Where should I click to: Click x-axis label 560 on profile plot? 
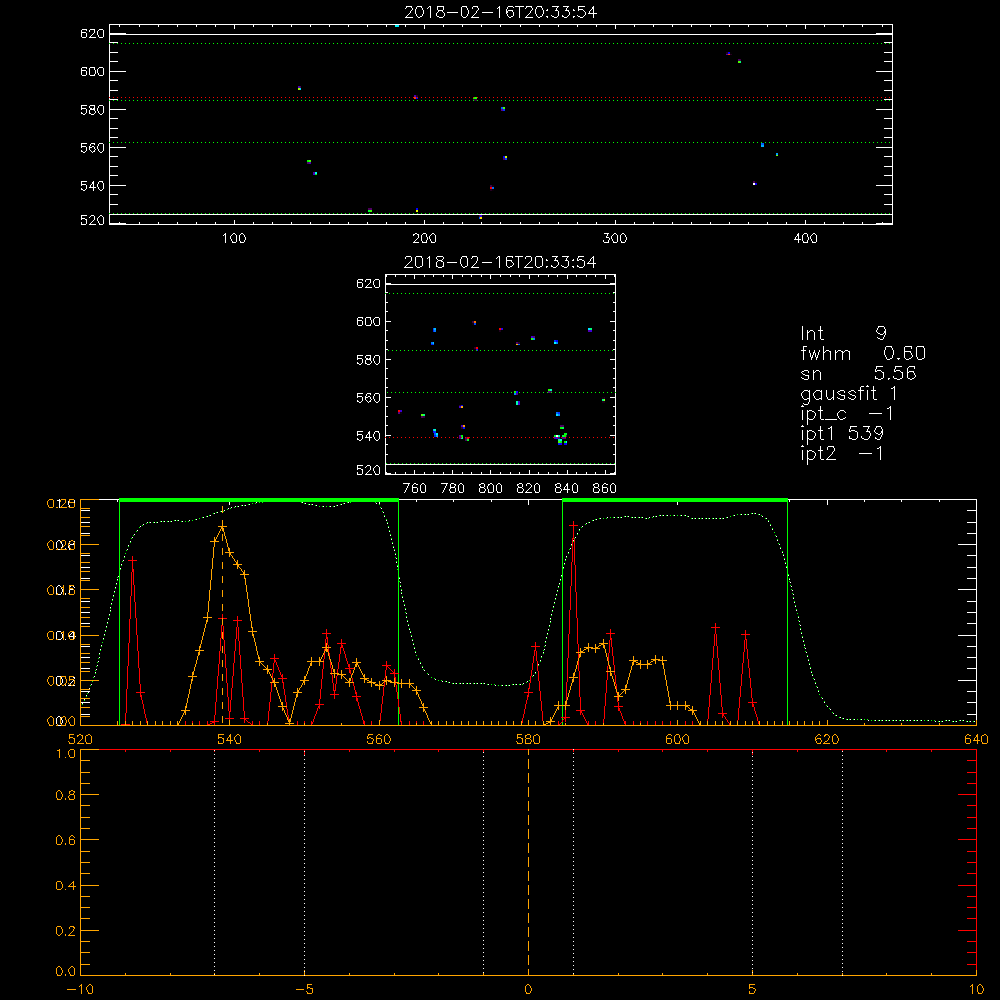(x=379, y=740)
